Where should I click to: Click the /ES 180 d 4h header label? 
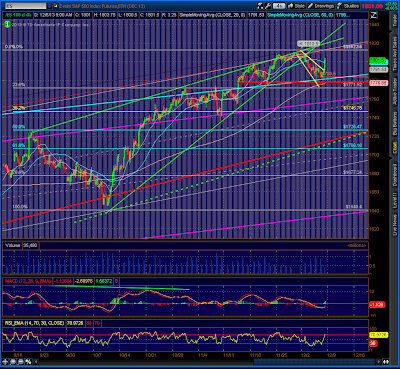tap(18, 15)
